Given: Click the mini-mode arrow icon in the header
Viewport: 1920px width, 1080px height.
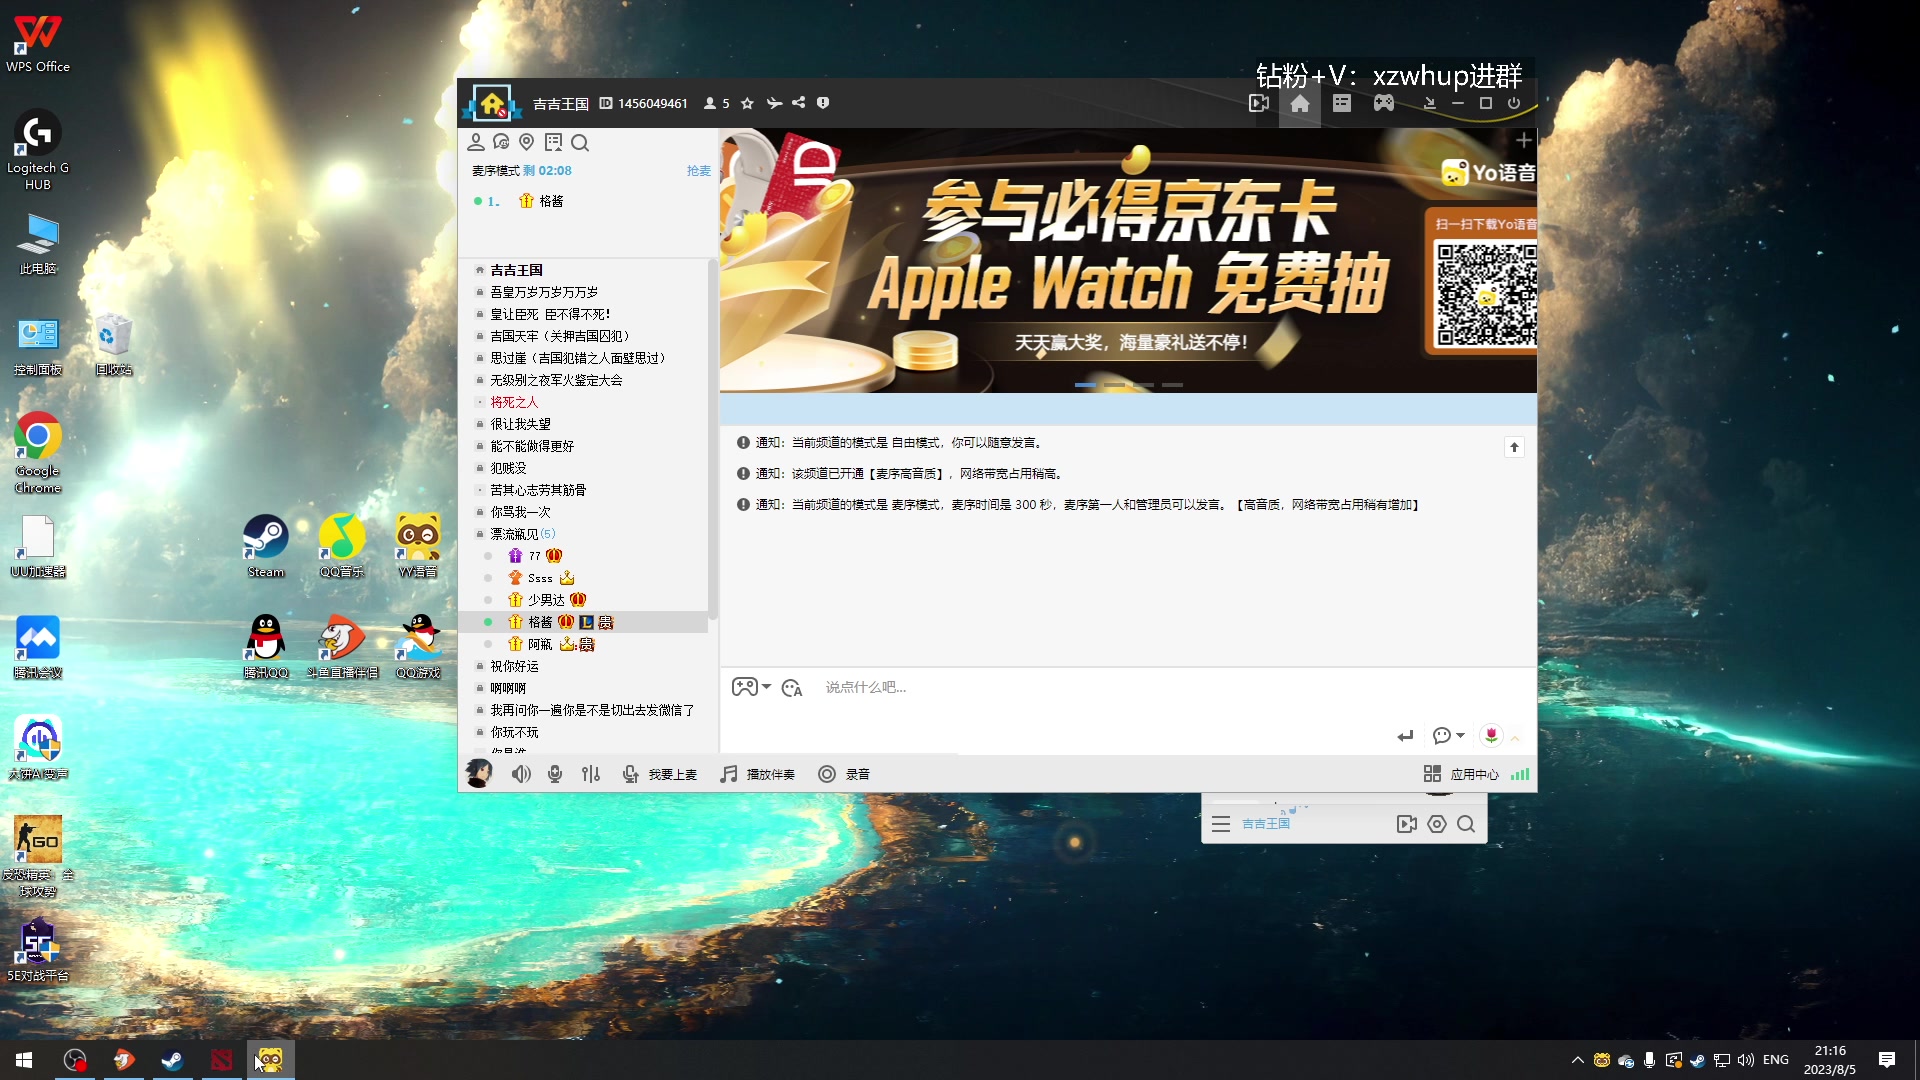Looking at the screenshot, I should pyautogui.click(x=1430, y=103).
